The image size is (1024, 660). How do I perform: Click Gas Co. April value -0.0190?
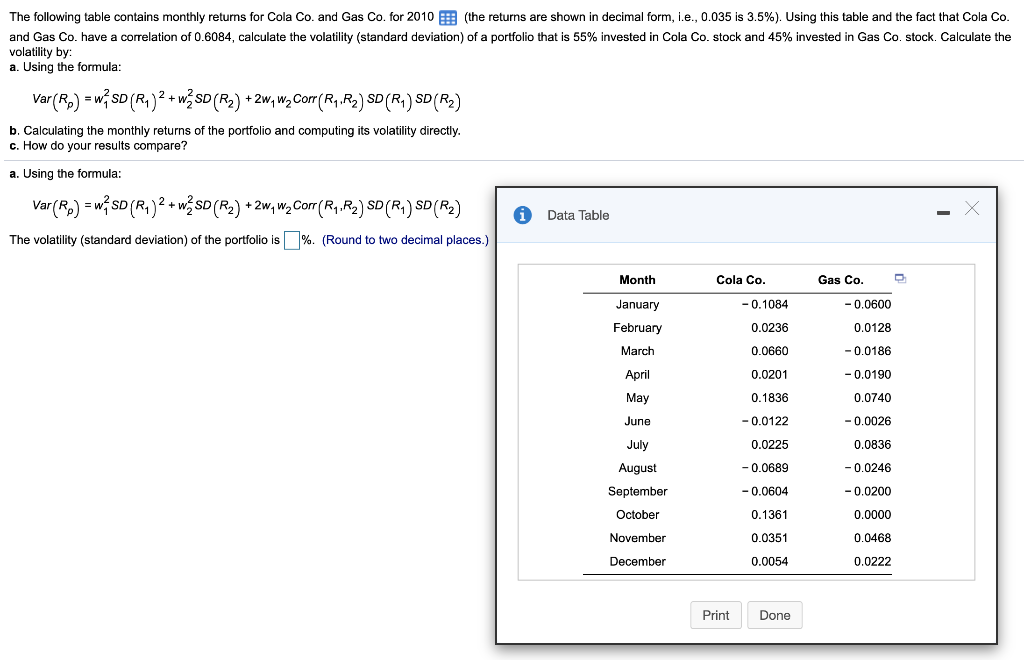(x=867, y=375)
